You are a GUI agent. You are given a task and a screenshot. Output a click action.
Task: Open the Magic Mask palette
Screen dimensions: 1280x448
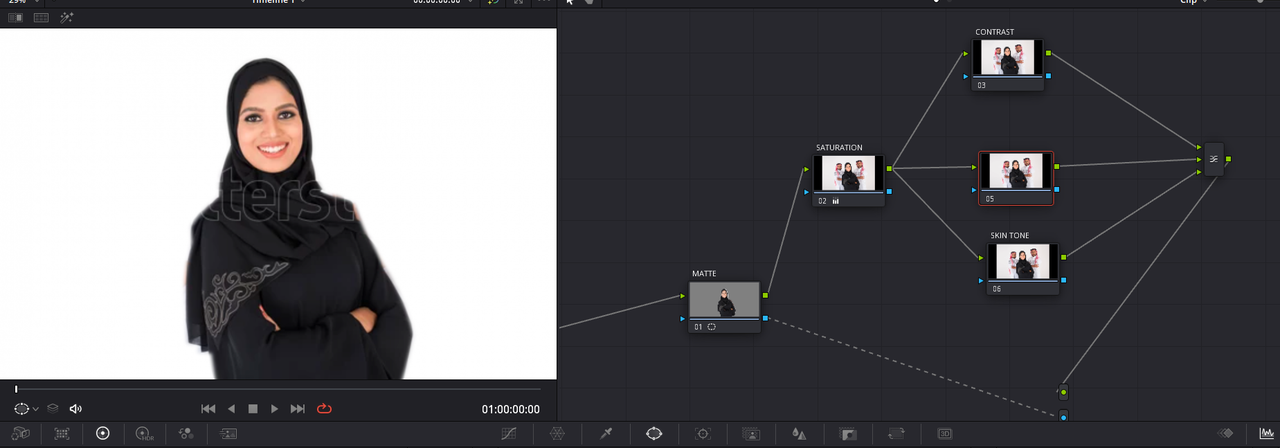tap(751, 433)
